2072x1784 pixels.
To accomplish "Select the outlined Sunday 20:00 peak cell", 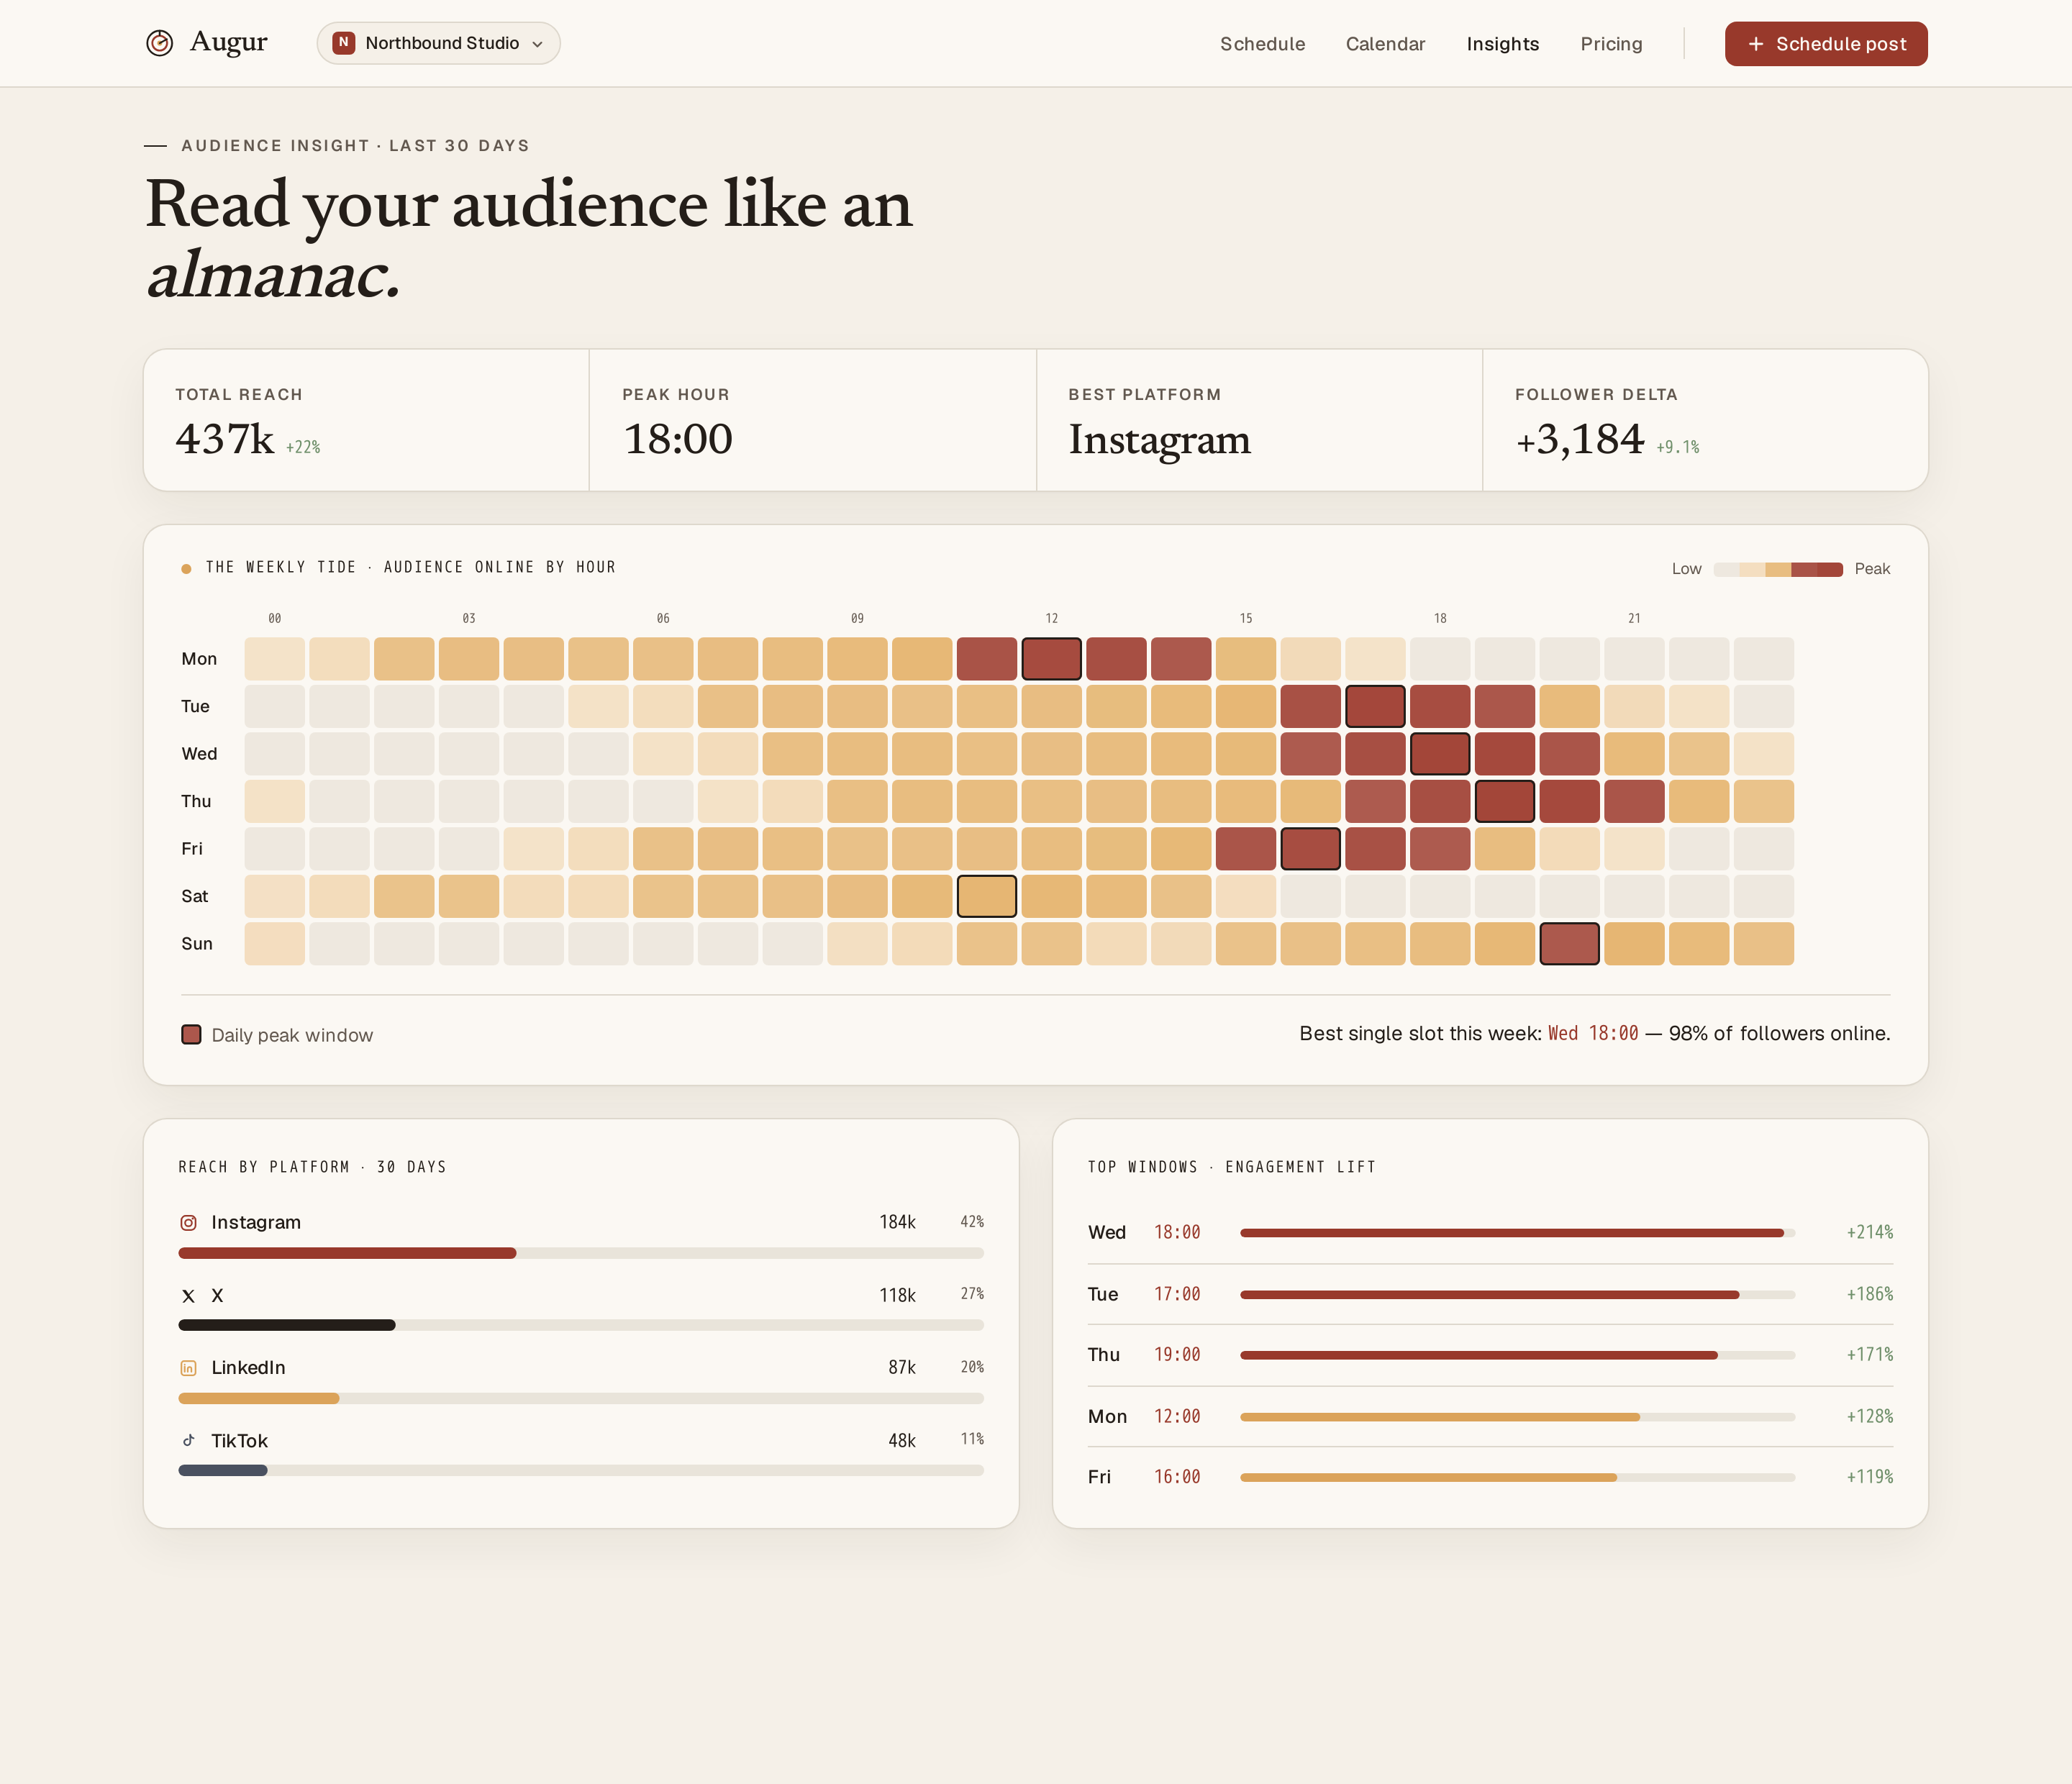I will [1569, 944].
